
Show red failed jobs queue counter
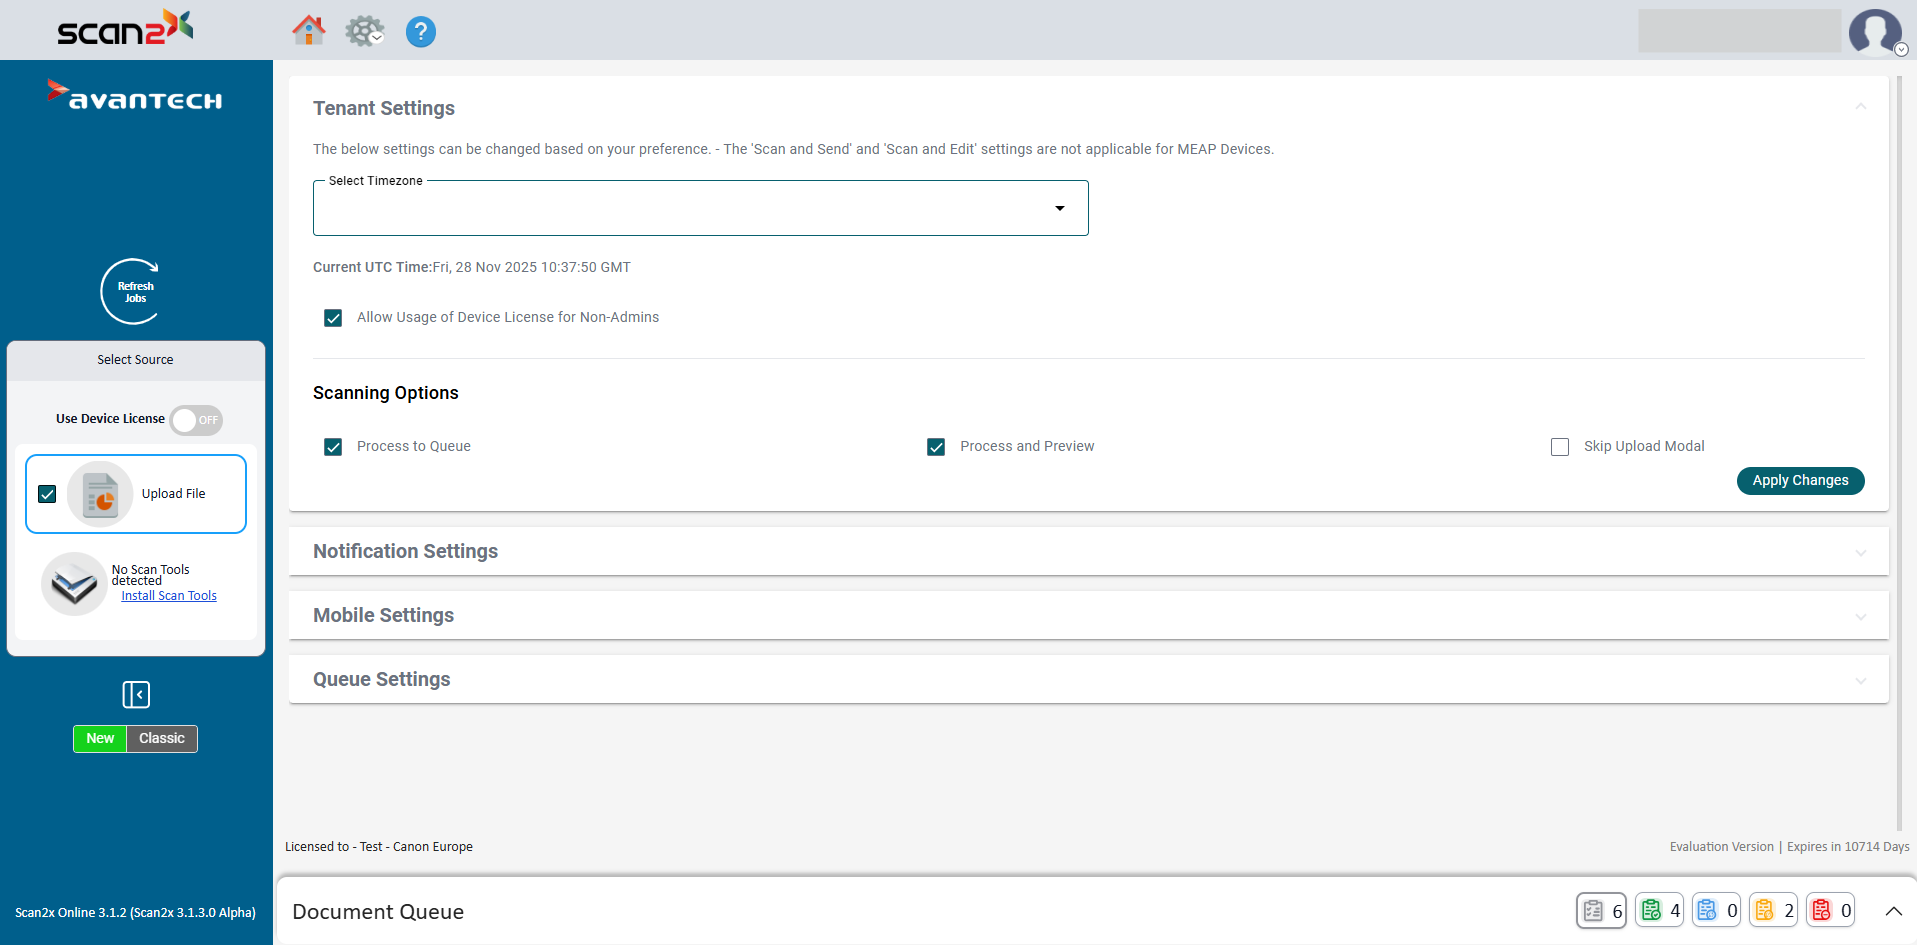1831,910
